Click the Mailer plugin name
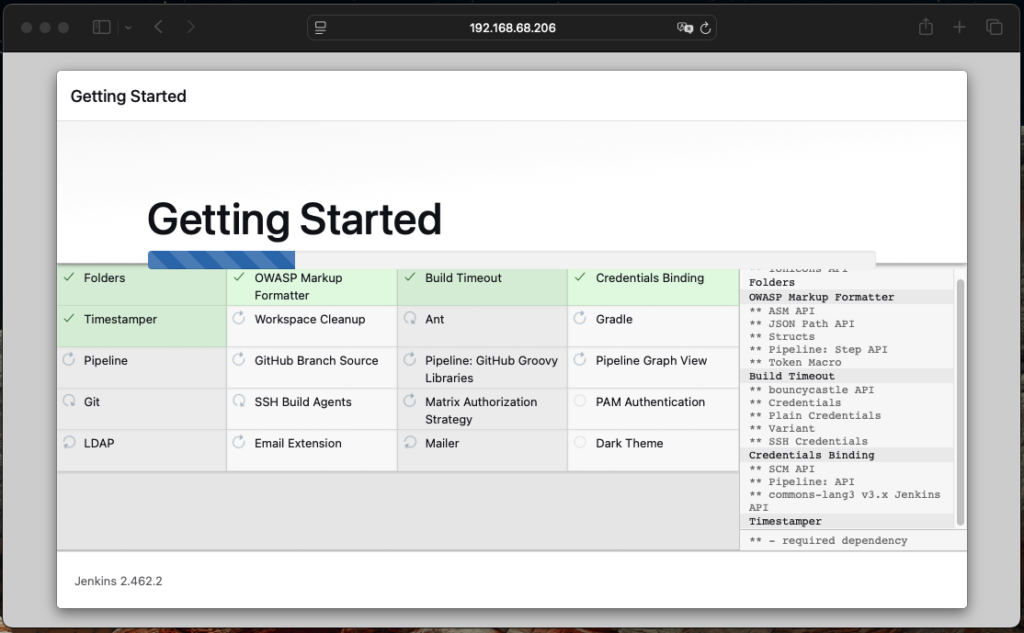Viewport: 1024px width, 633px height. (x=442, y=443)
